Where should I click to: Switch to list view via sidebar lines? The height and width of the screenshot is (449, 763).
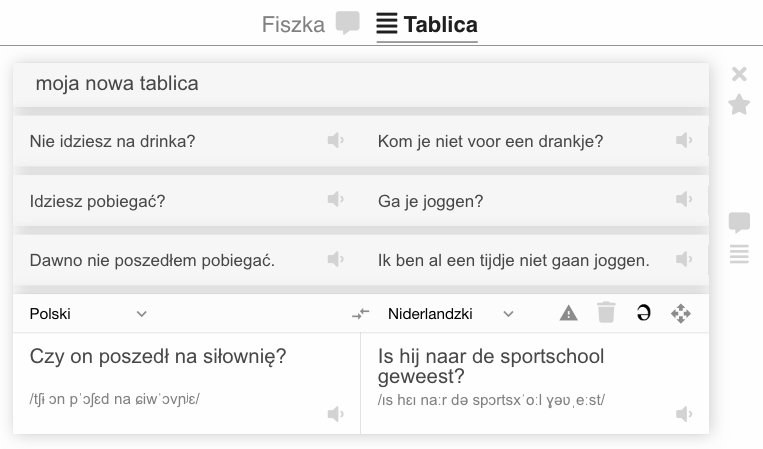(x=739, y=254)
